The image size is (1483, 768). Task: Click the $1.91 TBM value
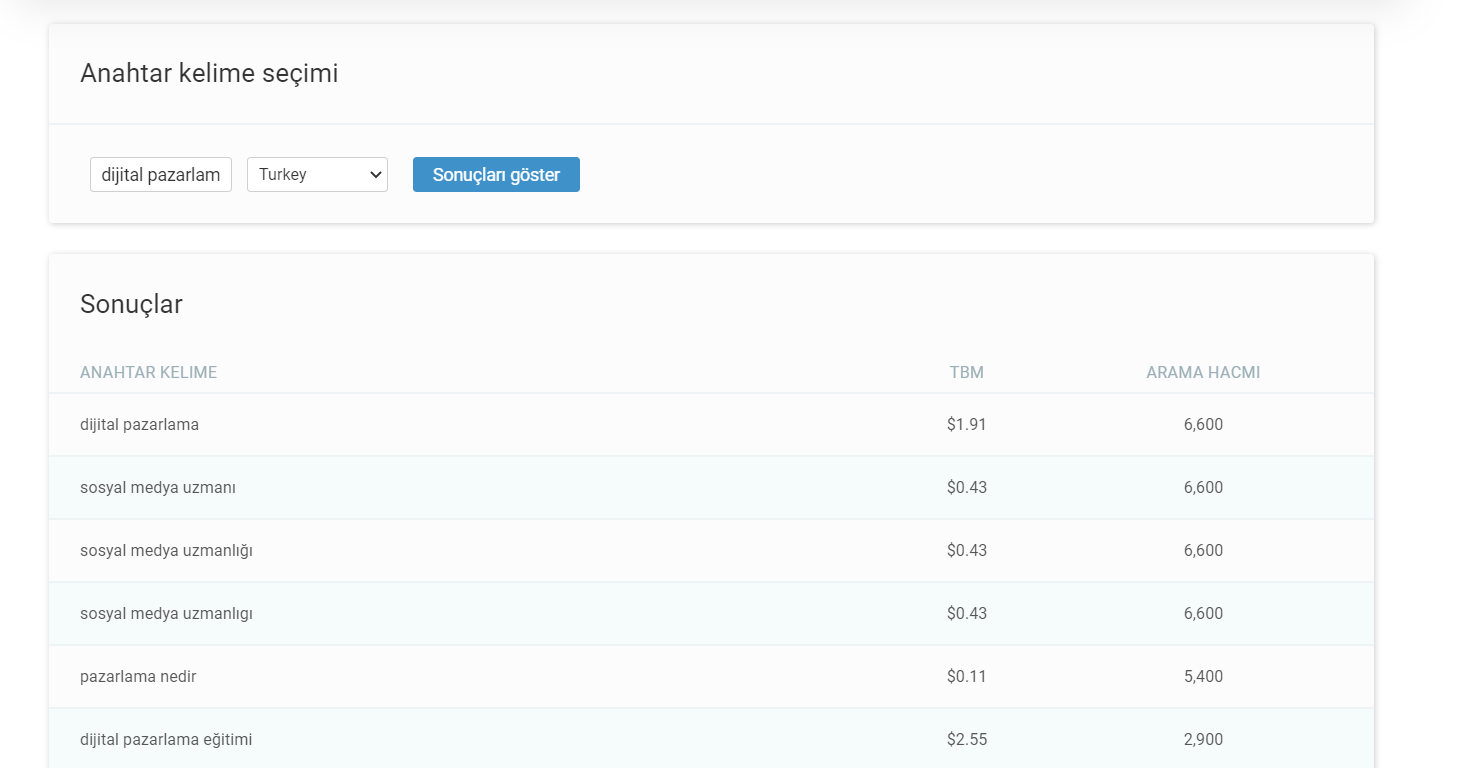point(966,425)
